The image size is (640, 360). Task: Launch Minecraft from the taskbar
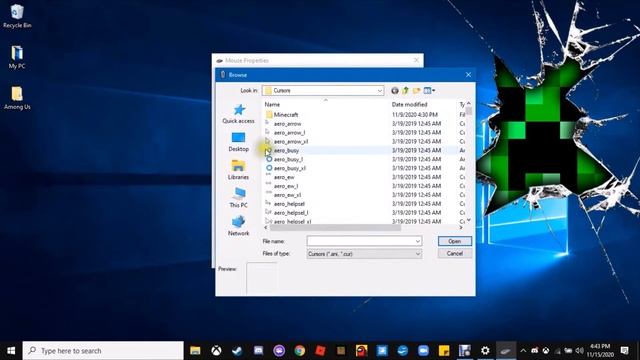click(x=341, y=351)
